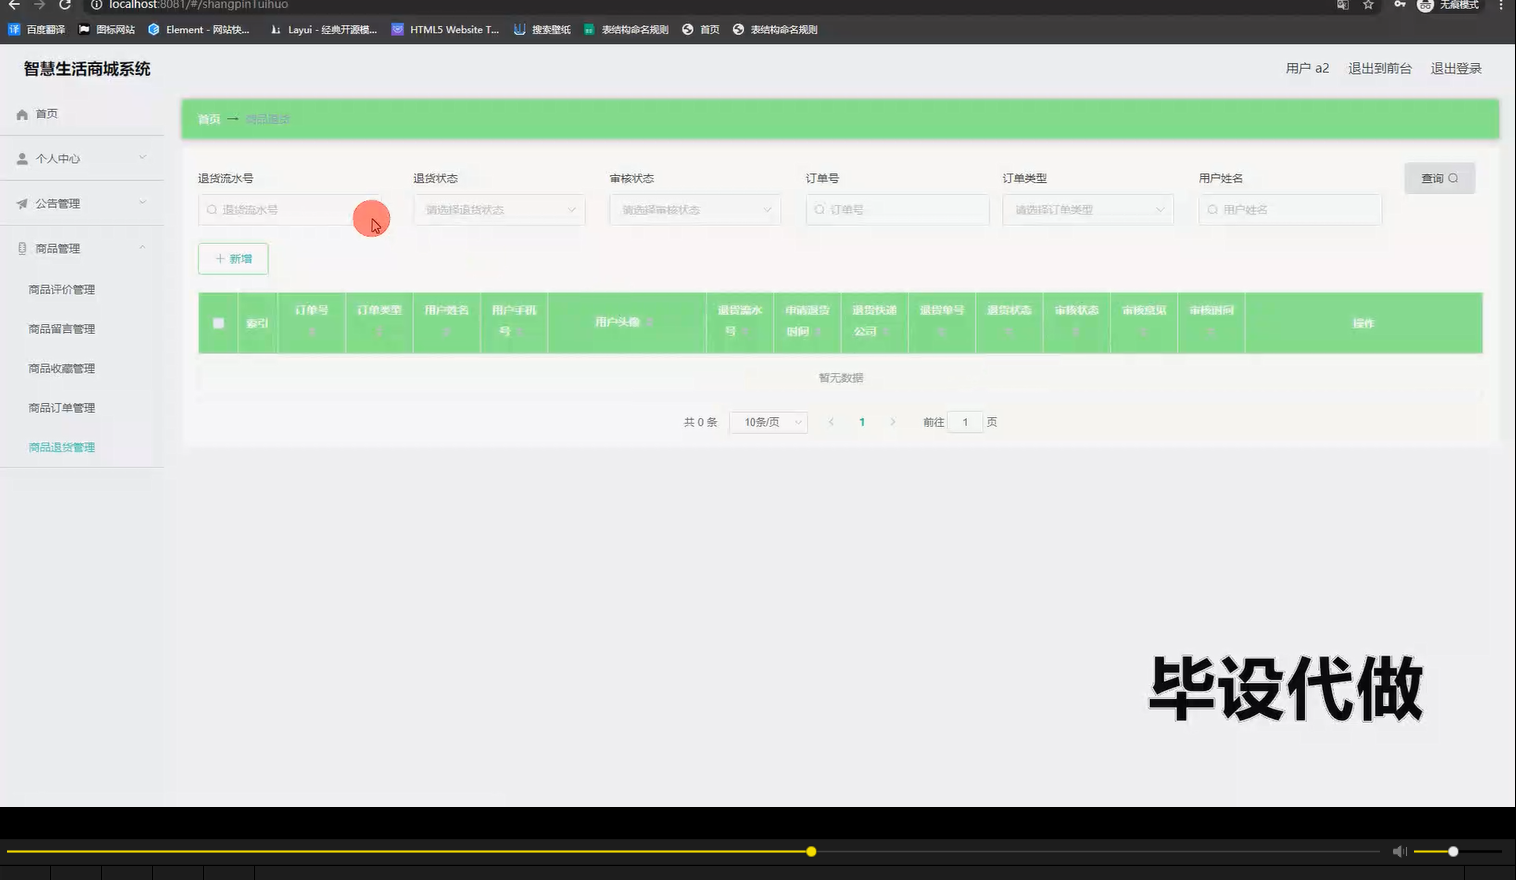Click the person icon next to 个人中心
This screenshot has height=880, width=1516.
(x=22, y=157)
